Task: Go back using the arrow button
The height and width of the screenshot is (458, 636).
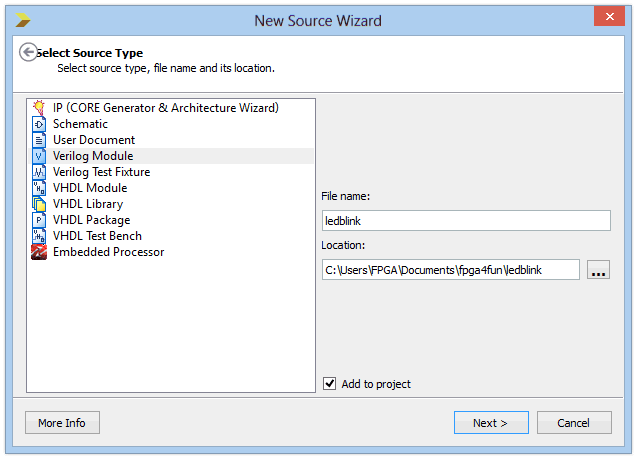Action: click(x=28, y=52)
